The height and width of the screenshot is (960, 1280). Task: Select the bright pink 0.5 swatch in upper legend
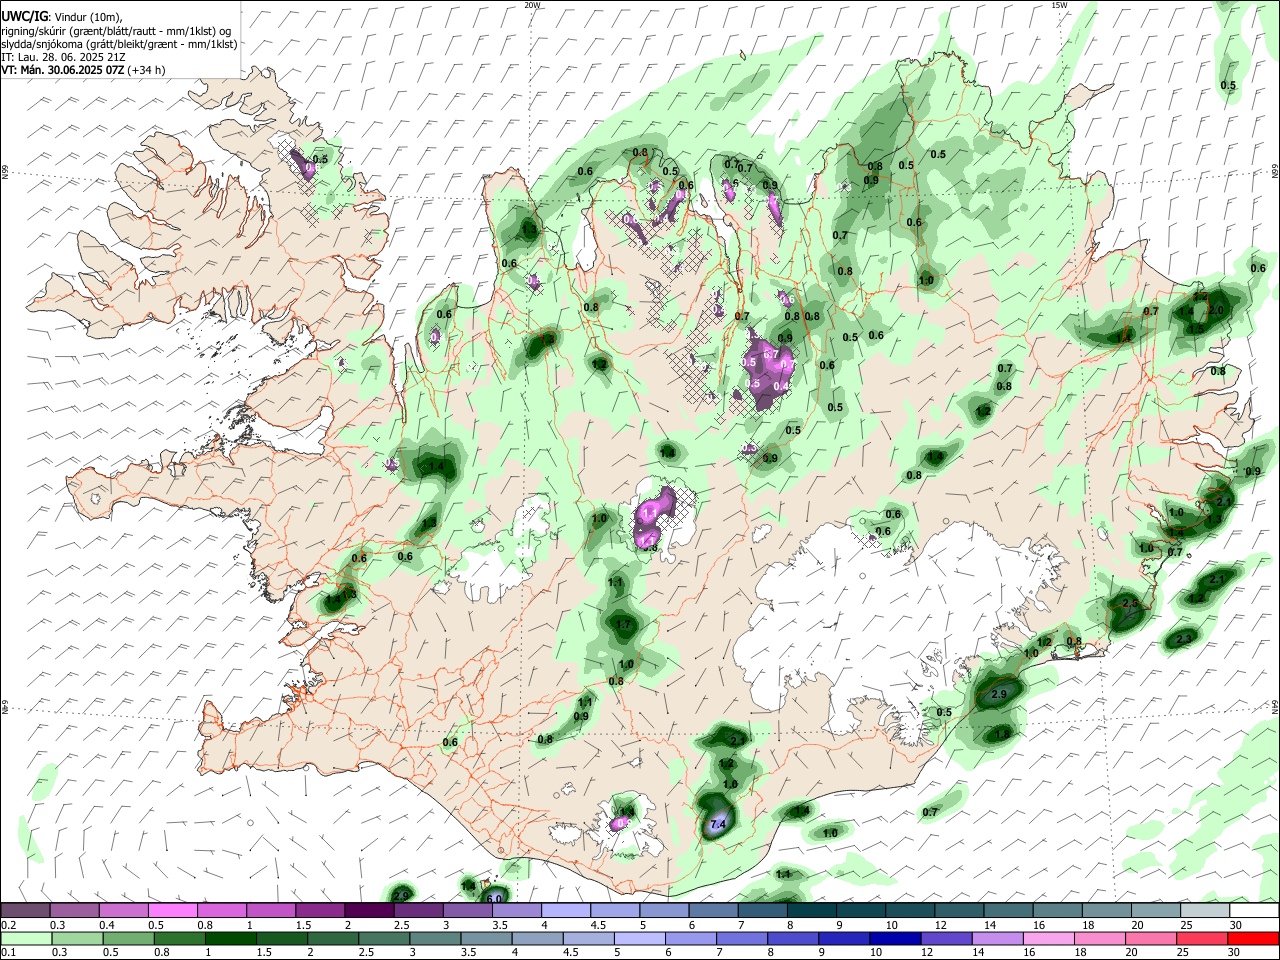pyautogui.click(x=172, y=910)
